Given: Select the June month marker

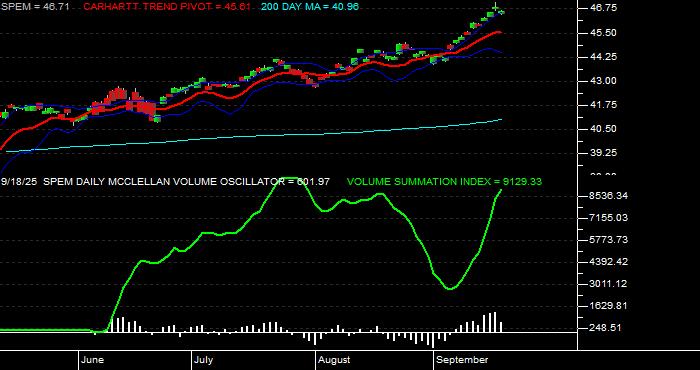Looking at the screenshot, I should (x=93, y=360).
